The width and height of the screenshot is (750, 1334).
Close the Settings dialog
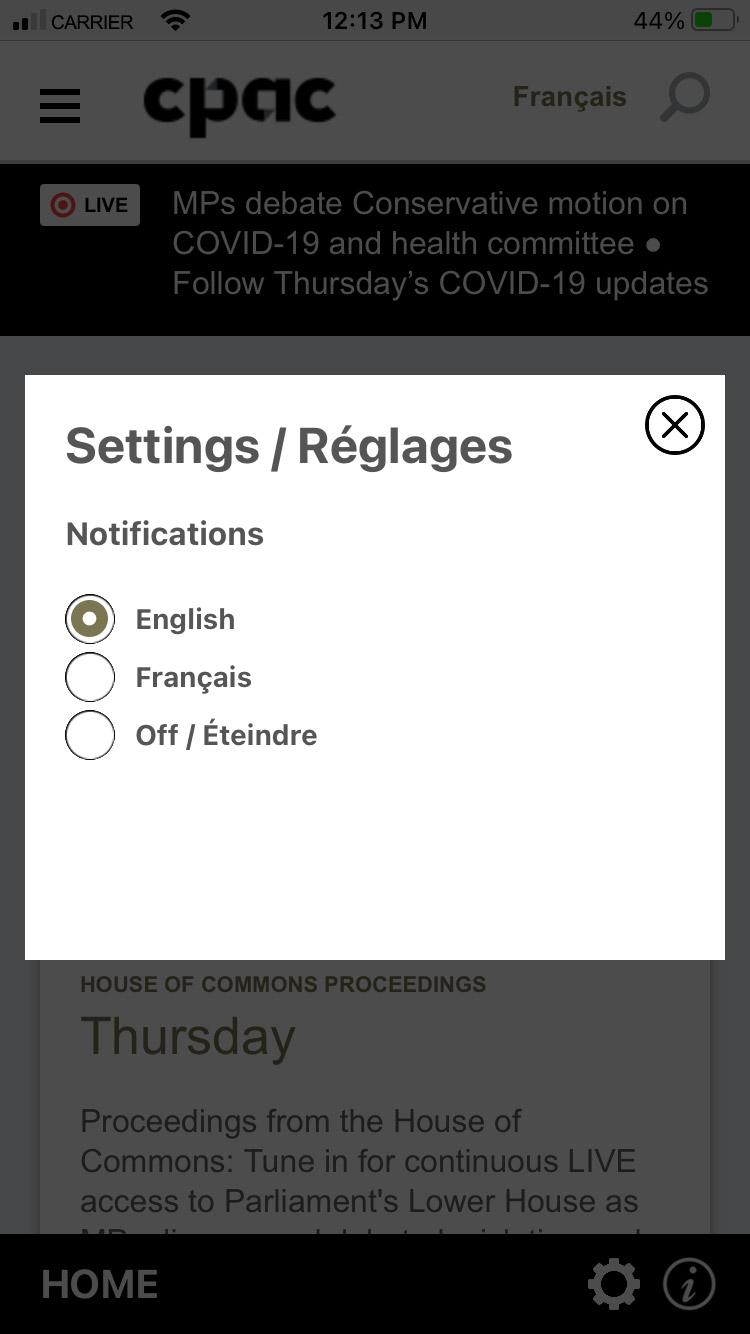coord(675,425)
